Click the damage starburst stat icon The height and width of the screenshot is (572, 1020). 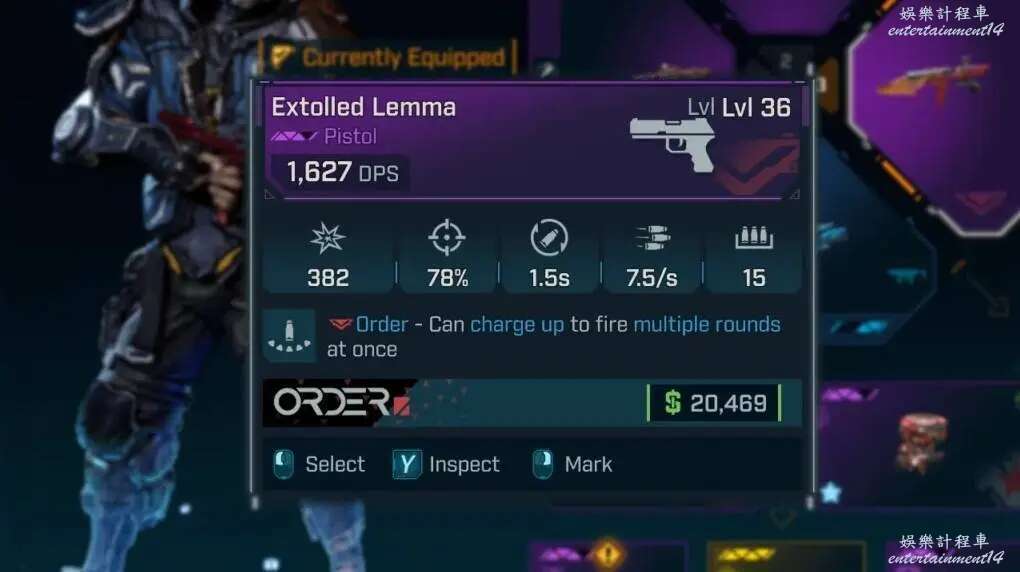pos(327,238)
